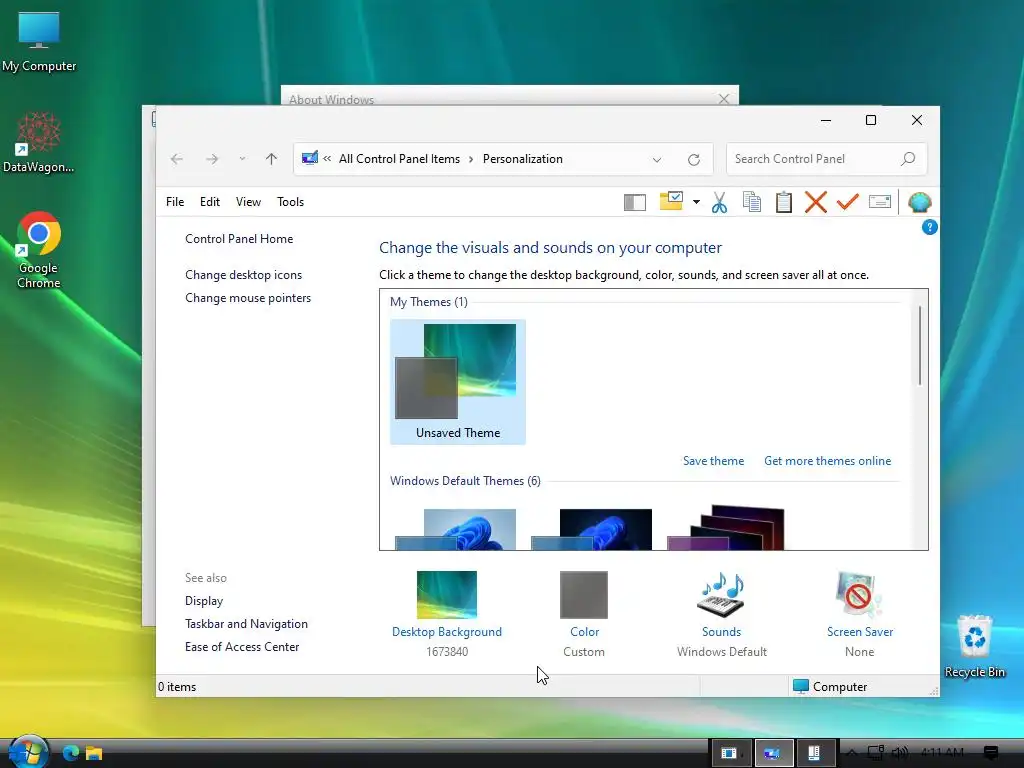This screenshot has width=1024, height=768.
Task: Open the Edit menu
Action: 210,202
